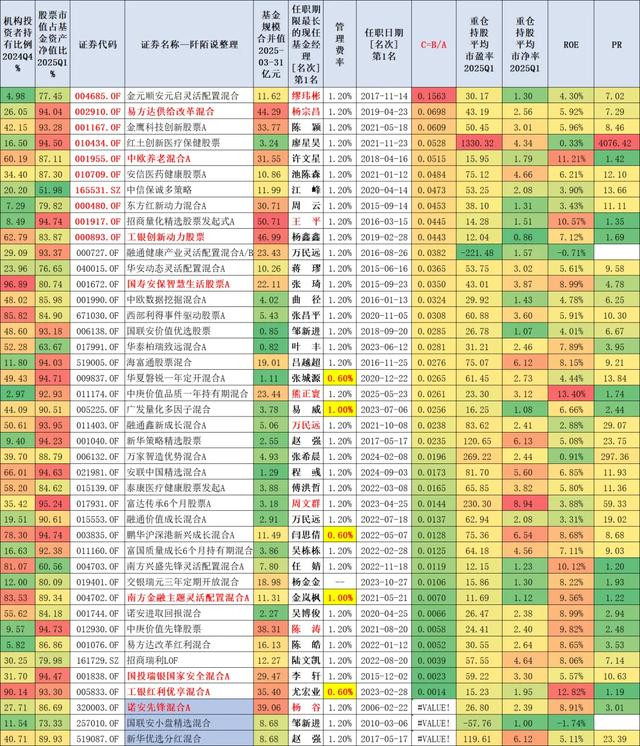This screenshot has width=640, height=746.
Task: Select the 证券代码 column header
Action: click(98, 44)
